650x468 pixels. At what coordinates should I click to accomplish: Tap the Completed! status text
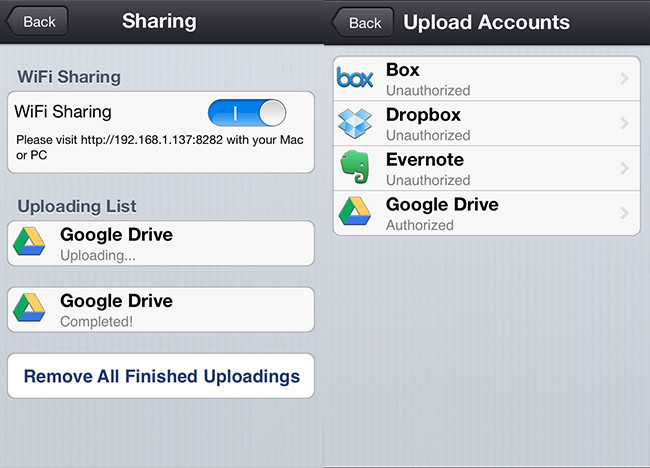coord(97,321)
